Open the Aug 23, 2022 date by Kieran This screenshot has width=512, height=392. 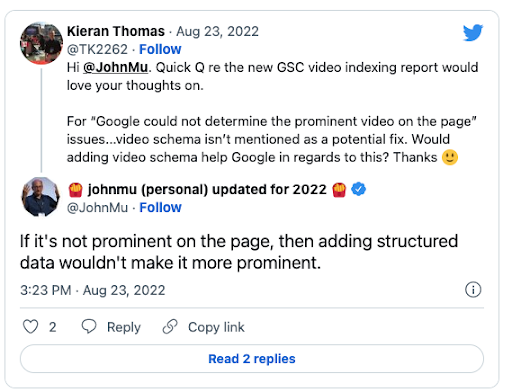pos(217,31)
